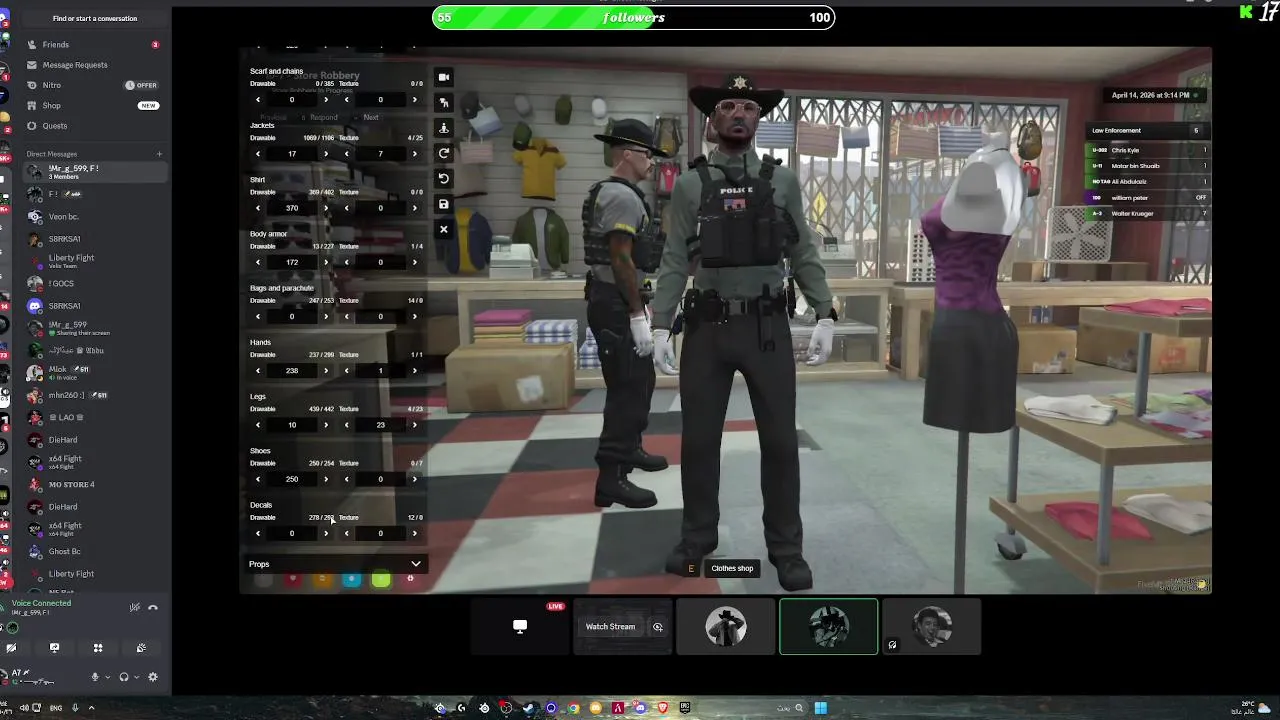
Task: Click the Scarf and chains drawable value field
Action: pos(292,100)
